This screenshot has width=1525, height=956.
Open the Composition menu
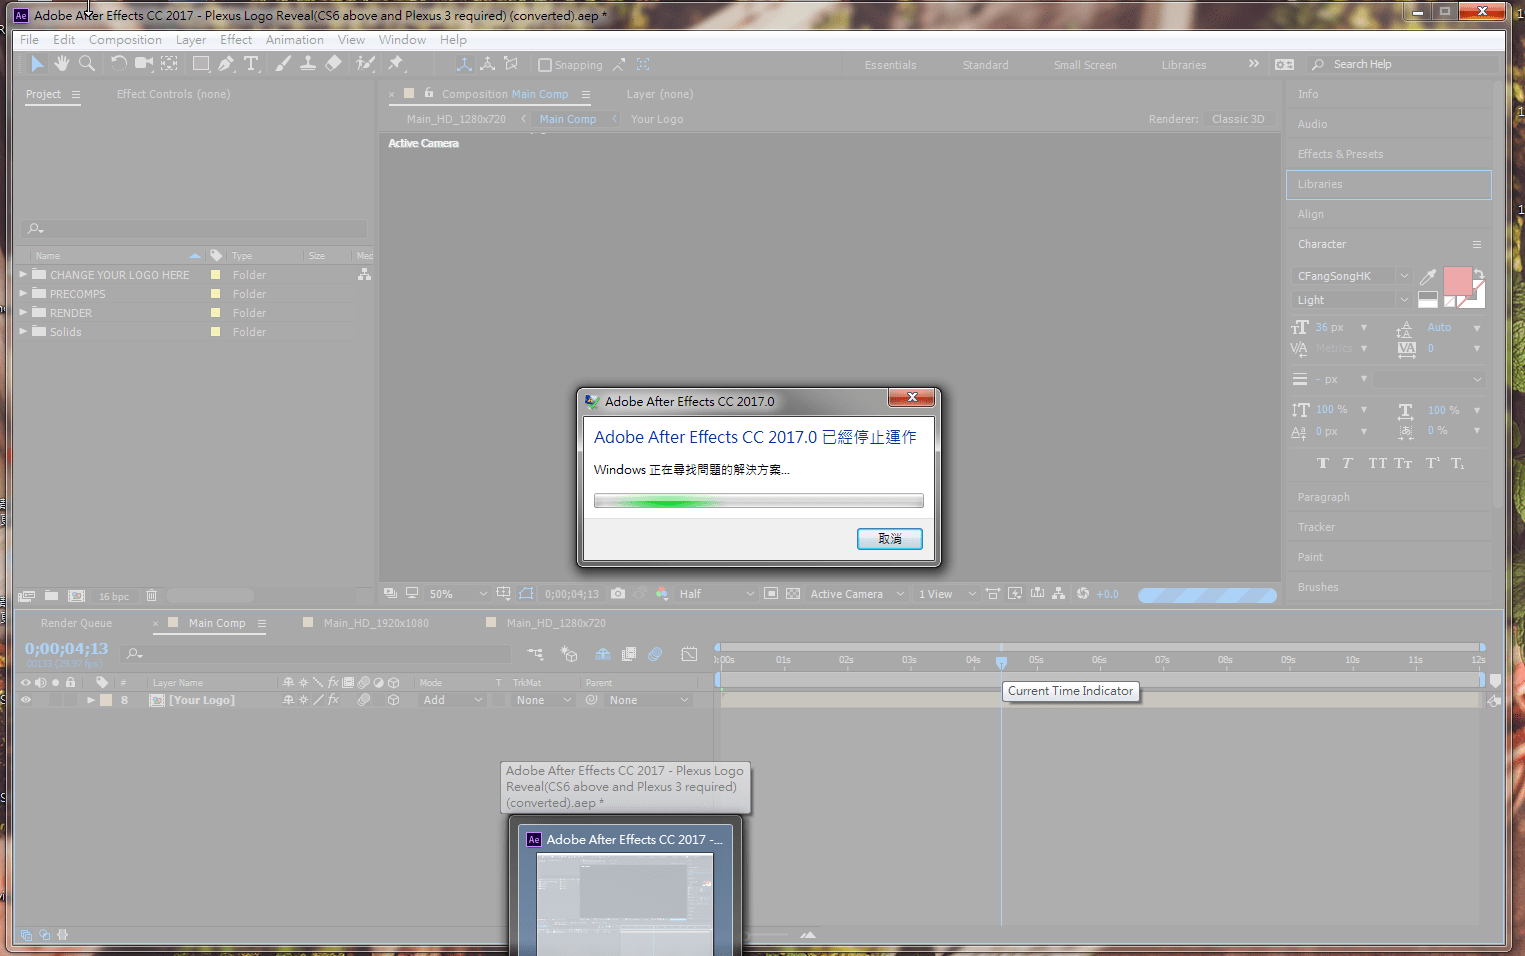click(x=125, y=40)
